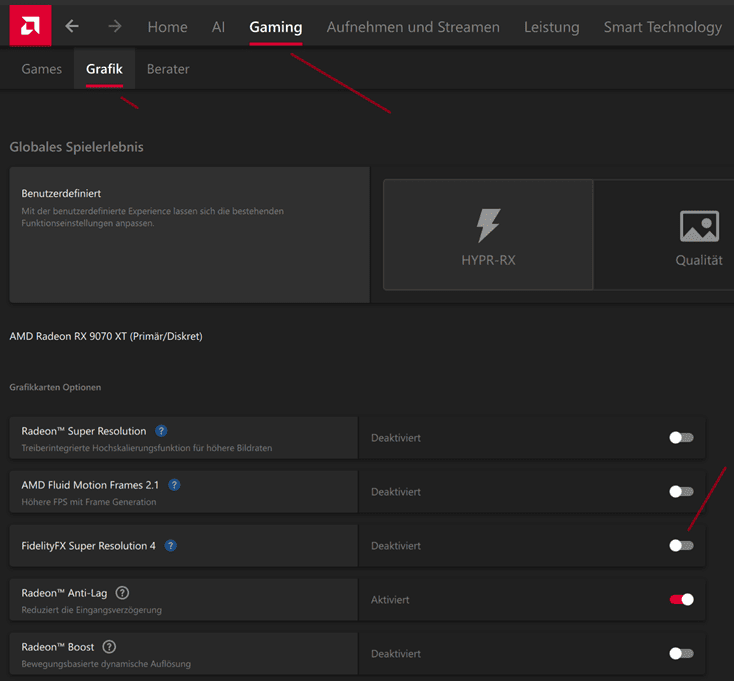Go forward with the right arrow
Screen dimensions: 734x681
pyautogui.click(x=115, y=26)
